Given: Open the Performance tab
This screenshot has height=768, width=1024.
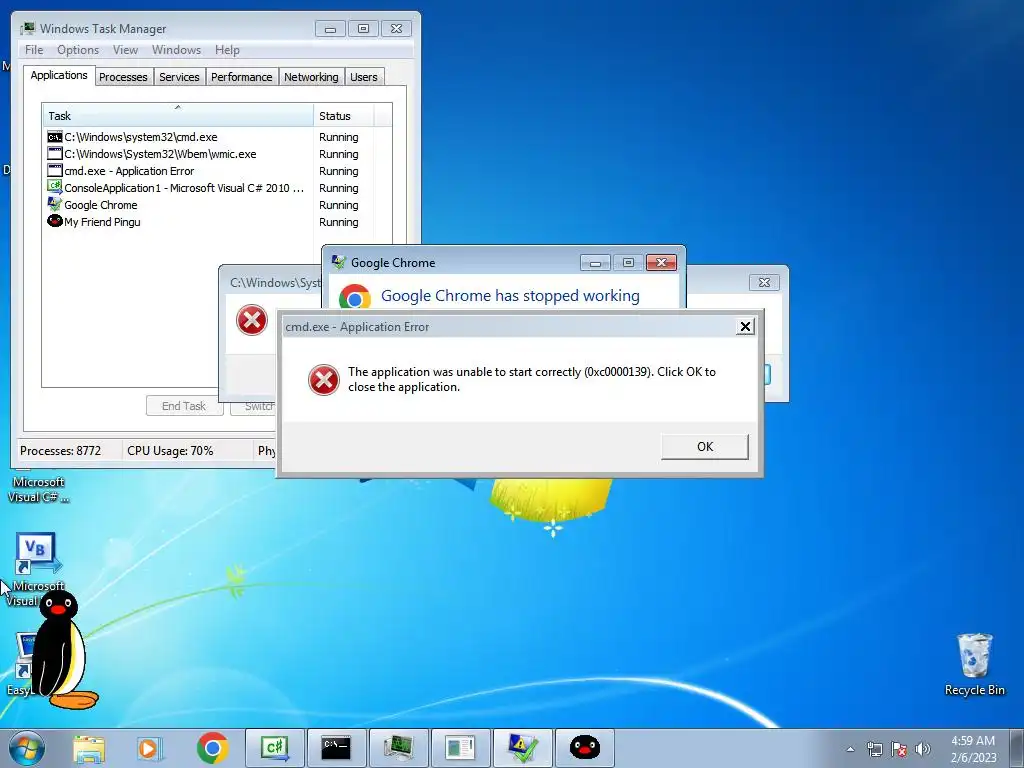Looking at the screenshot, I should pyautogui.click(x=242, y=77).
